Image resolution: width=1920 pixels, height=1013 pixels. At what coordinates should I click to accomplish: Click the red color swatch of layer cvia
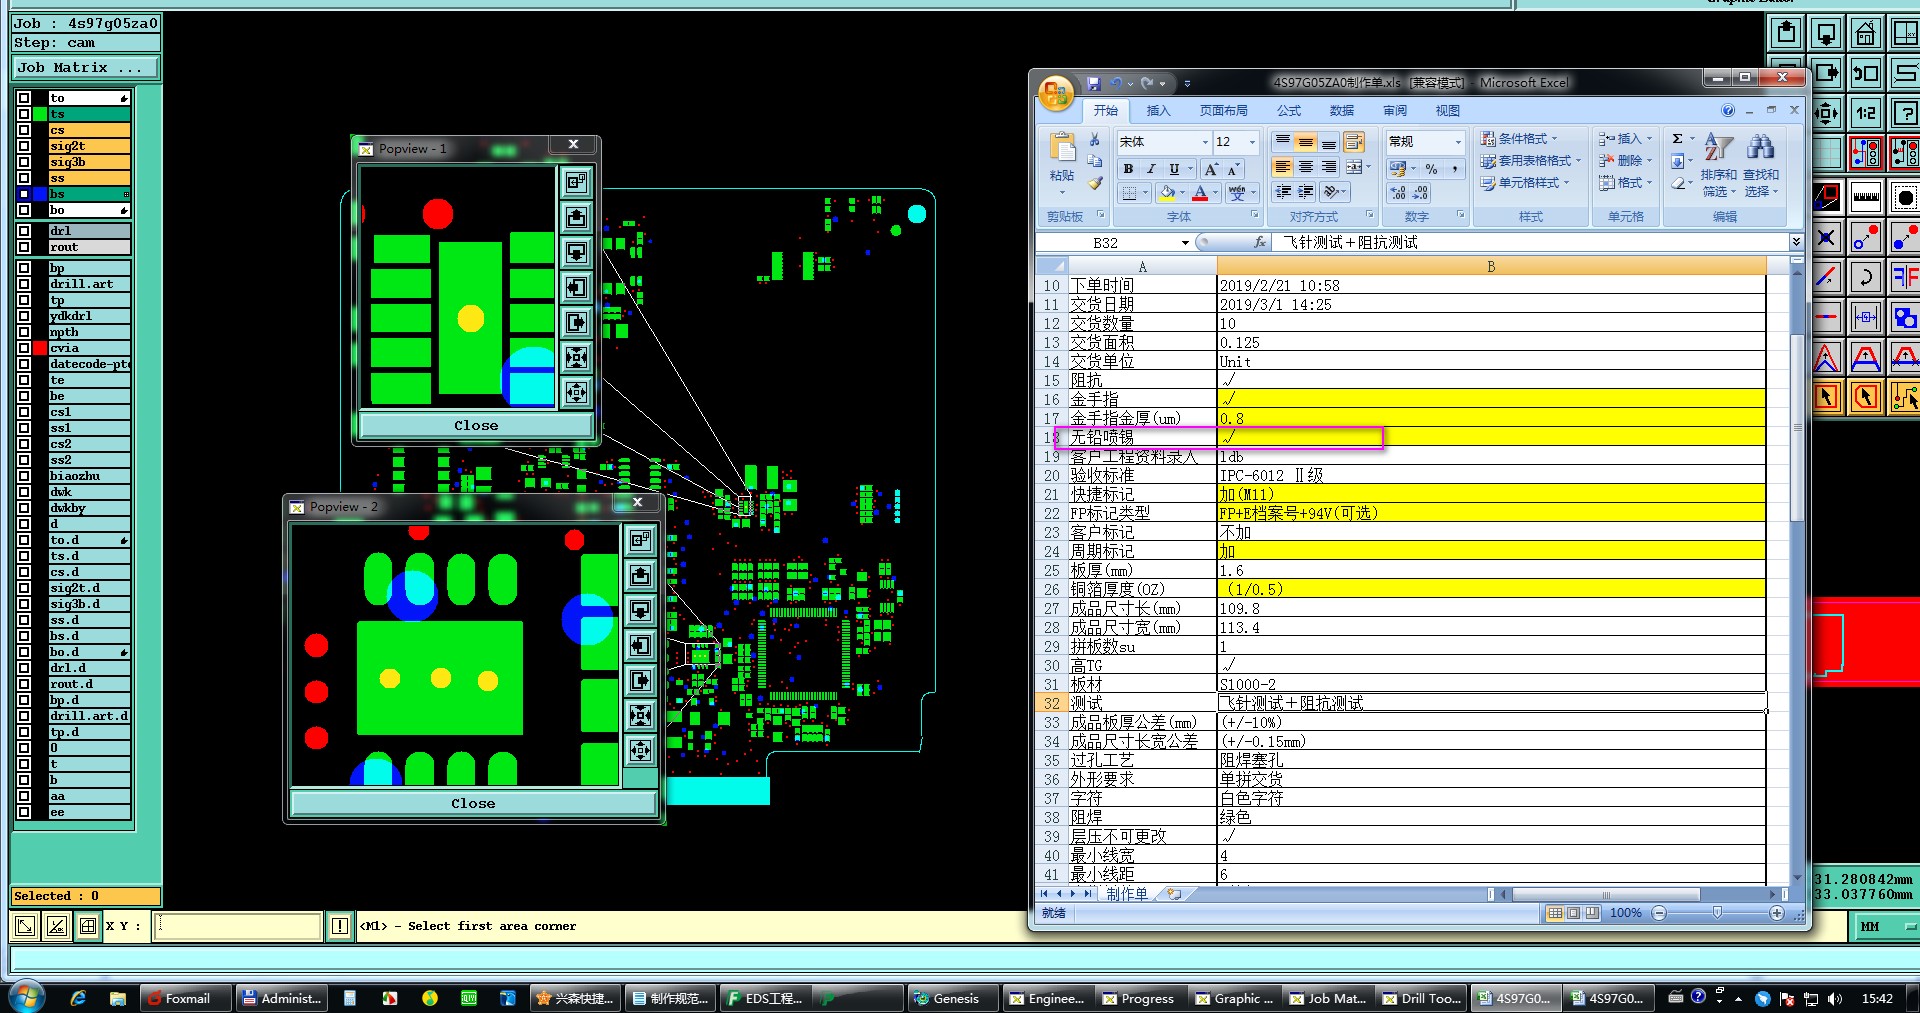[40, 348]
